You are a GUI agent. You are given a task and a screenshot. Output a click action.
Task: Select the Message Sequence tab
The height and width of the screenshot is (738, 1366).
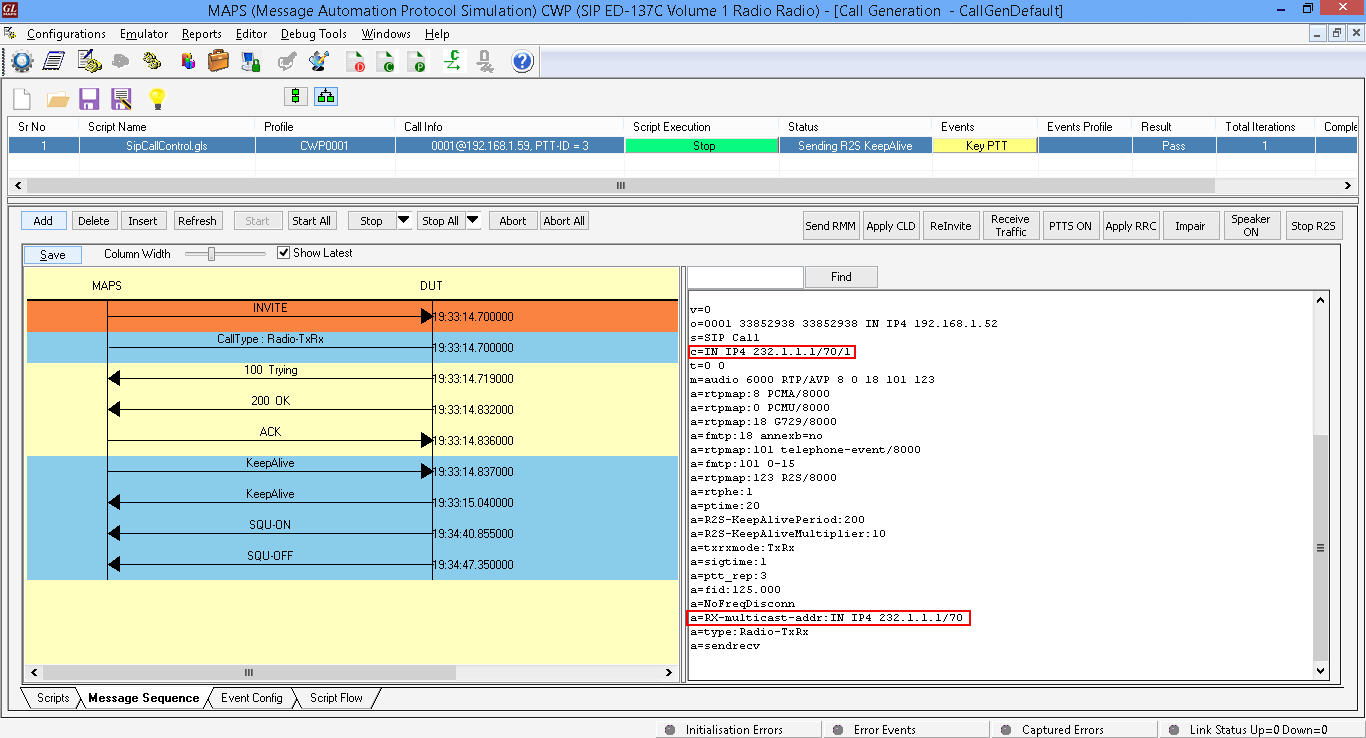coord(144,698)
